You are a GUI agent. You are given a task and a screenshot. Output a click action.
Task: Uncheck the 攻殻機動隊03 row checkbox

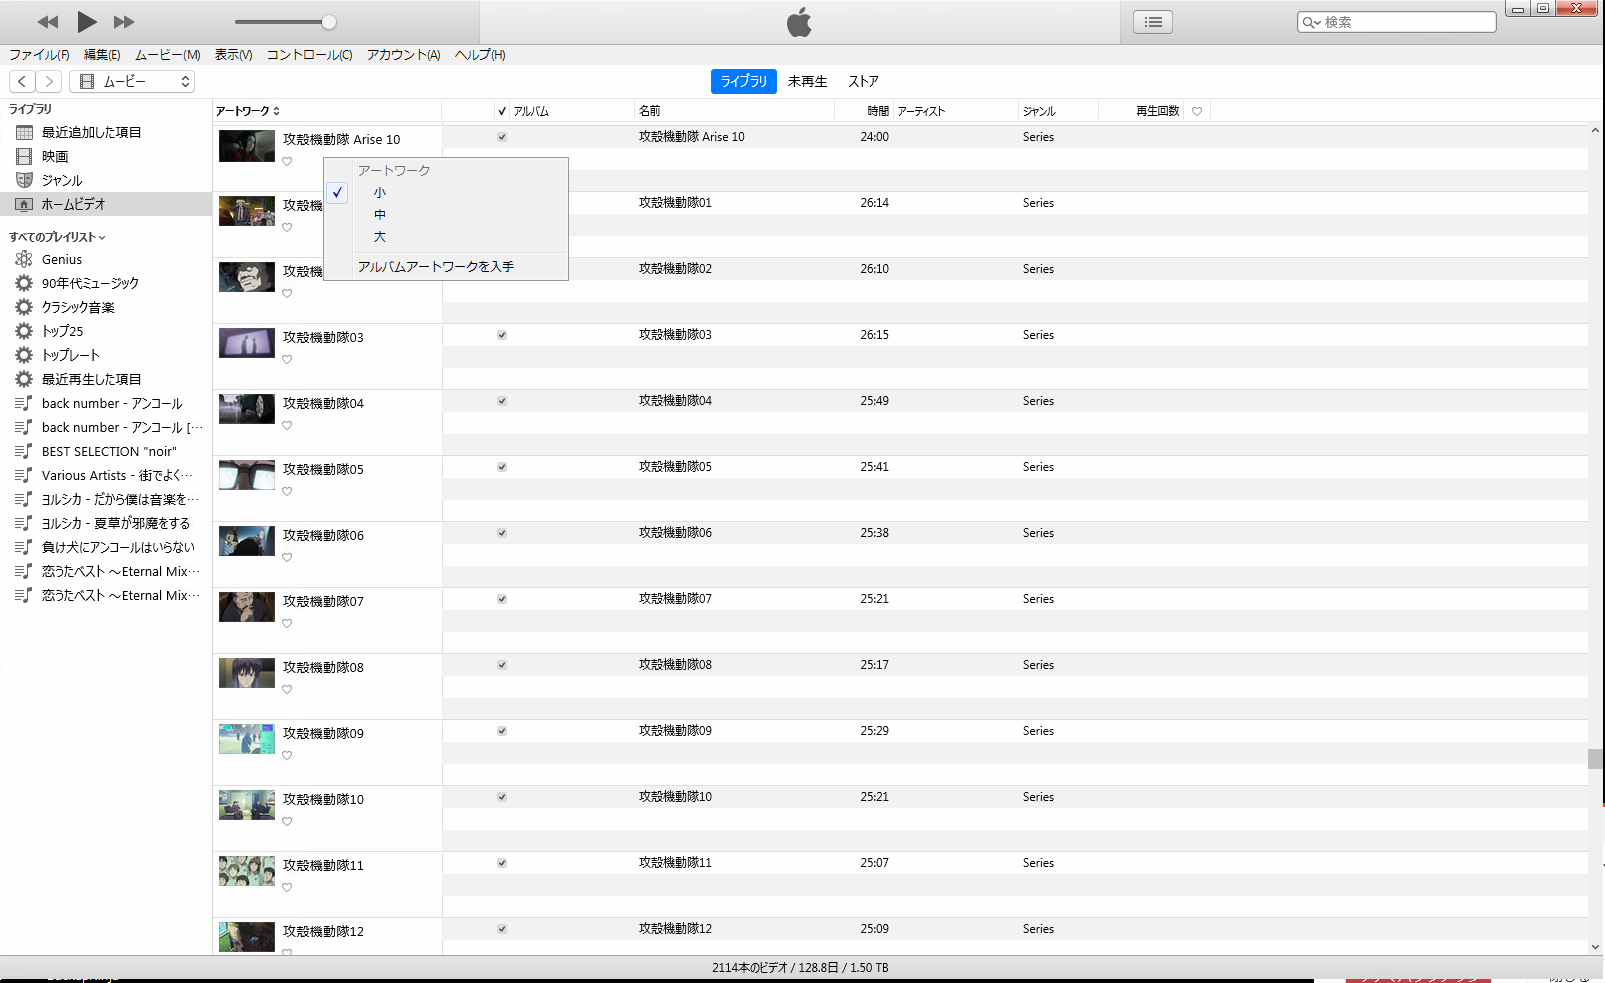502,335
